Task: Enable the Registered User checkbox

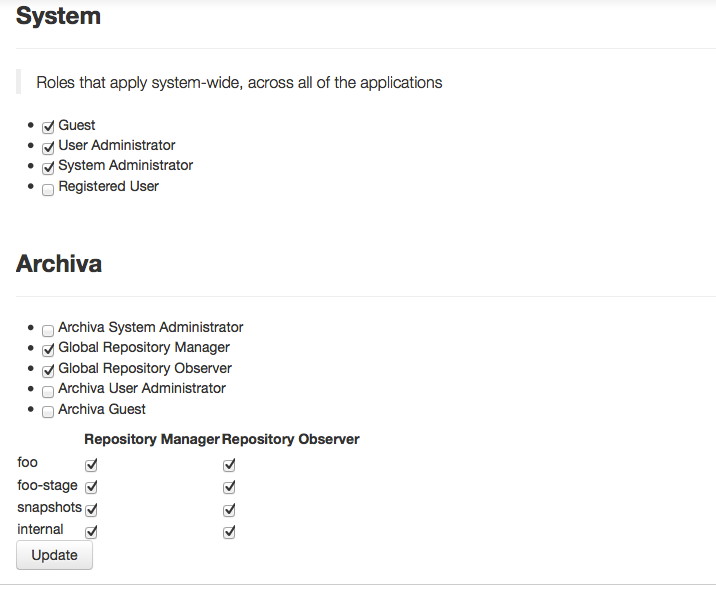Action: pos(48,188)
